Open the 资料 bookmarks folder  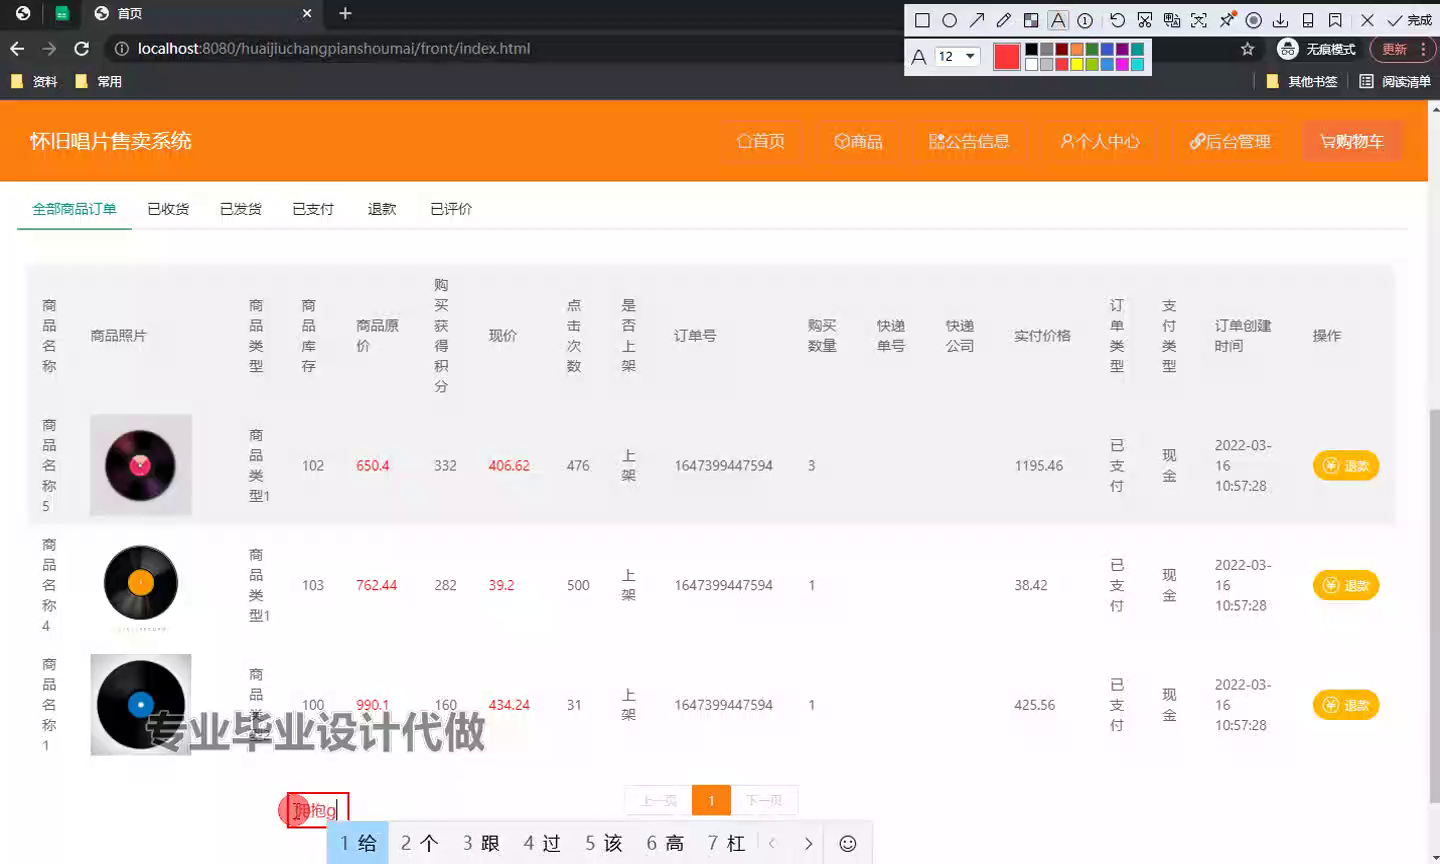[x=34, y=82]
